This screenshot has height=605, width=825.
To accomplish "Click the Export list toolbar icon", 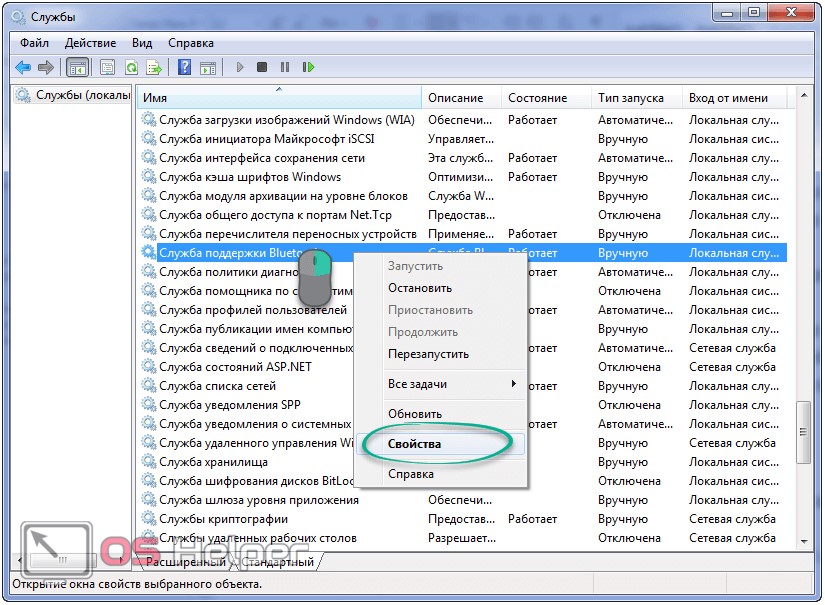I will 154,68.
